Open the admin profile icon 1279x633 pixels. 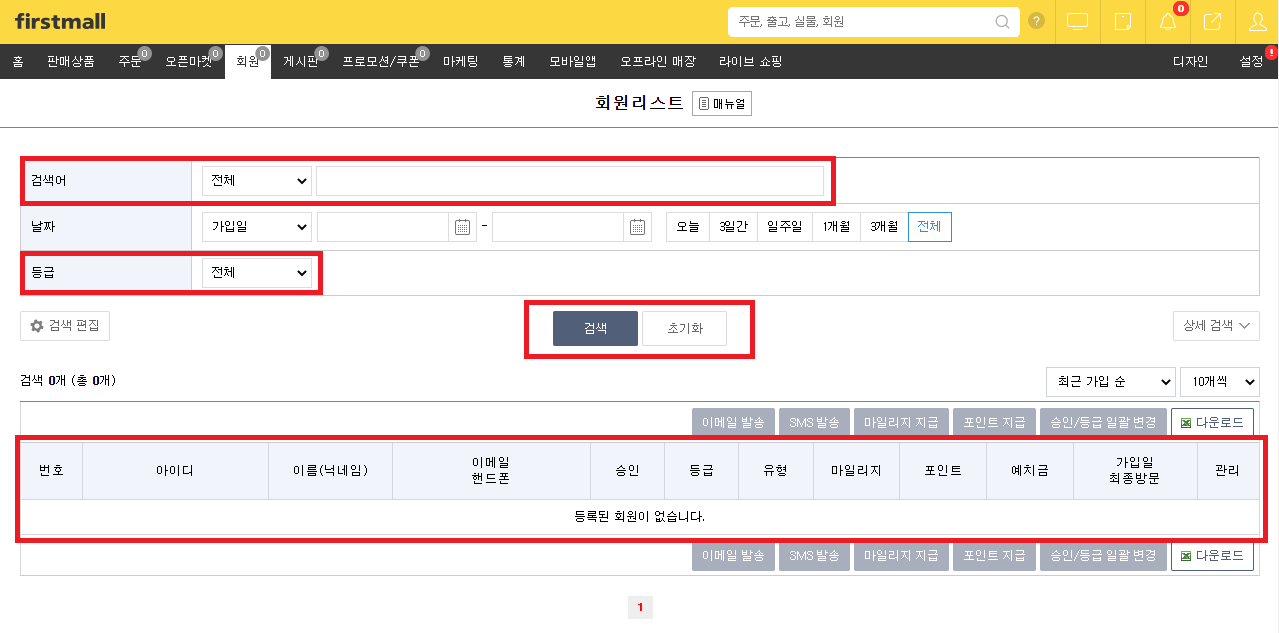click(x=1256, y=21)
